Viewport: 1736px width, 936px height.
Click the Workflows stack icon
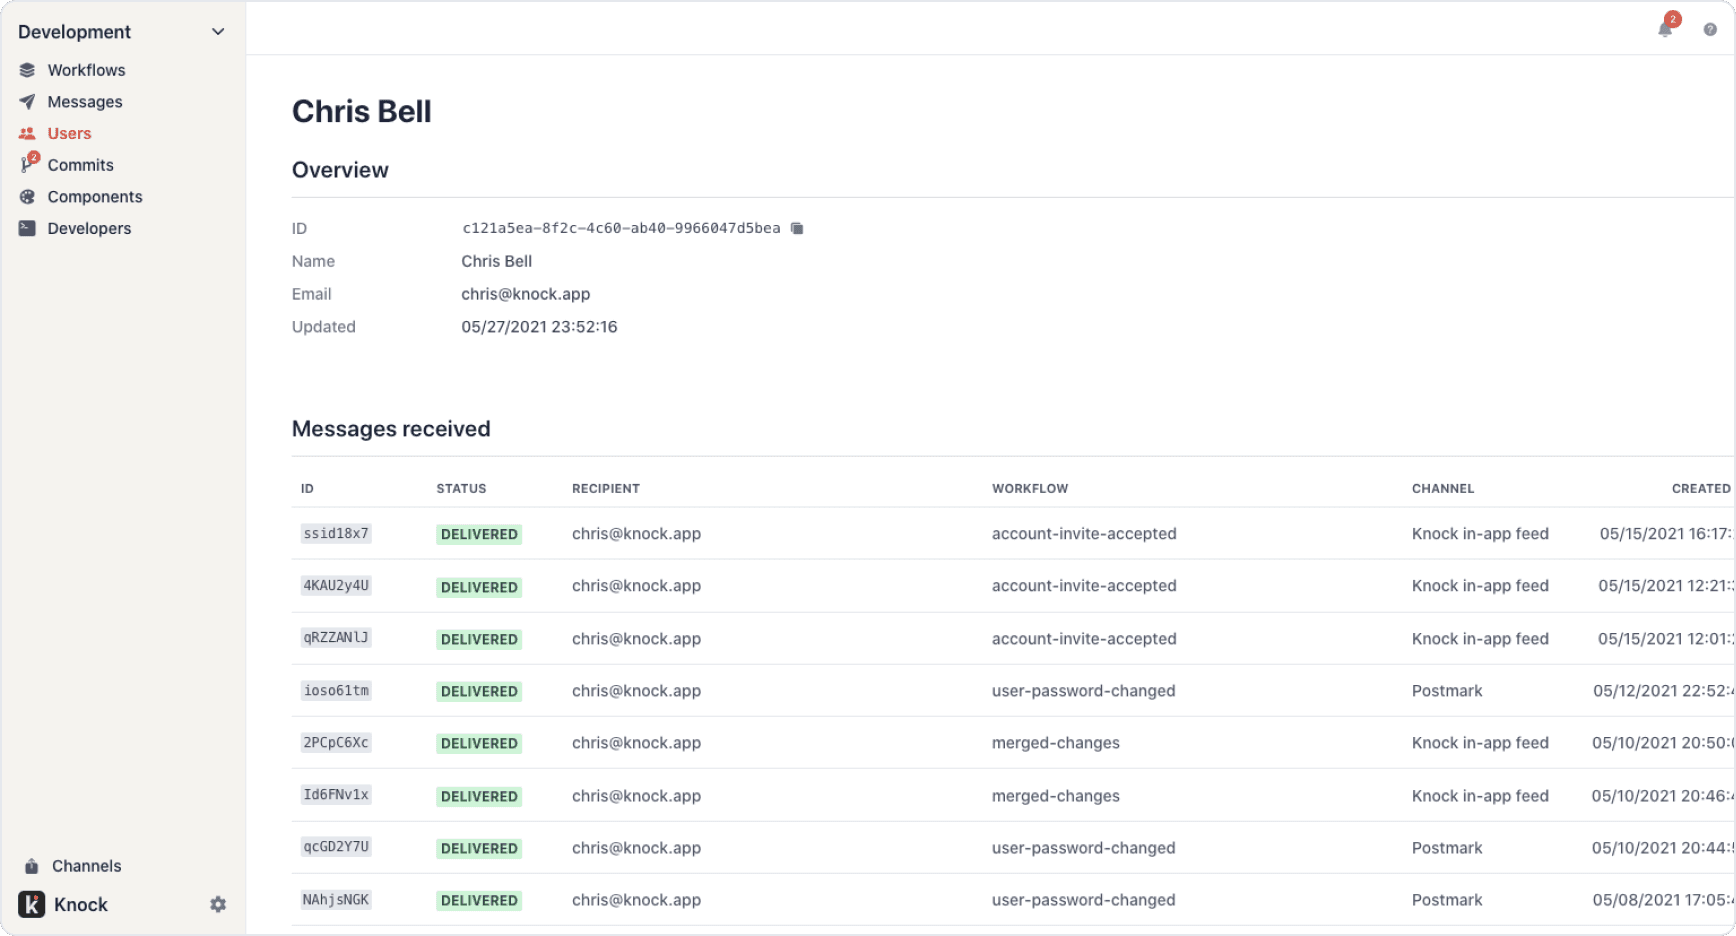click(27, 70)
